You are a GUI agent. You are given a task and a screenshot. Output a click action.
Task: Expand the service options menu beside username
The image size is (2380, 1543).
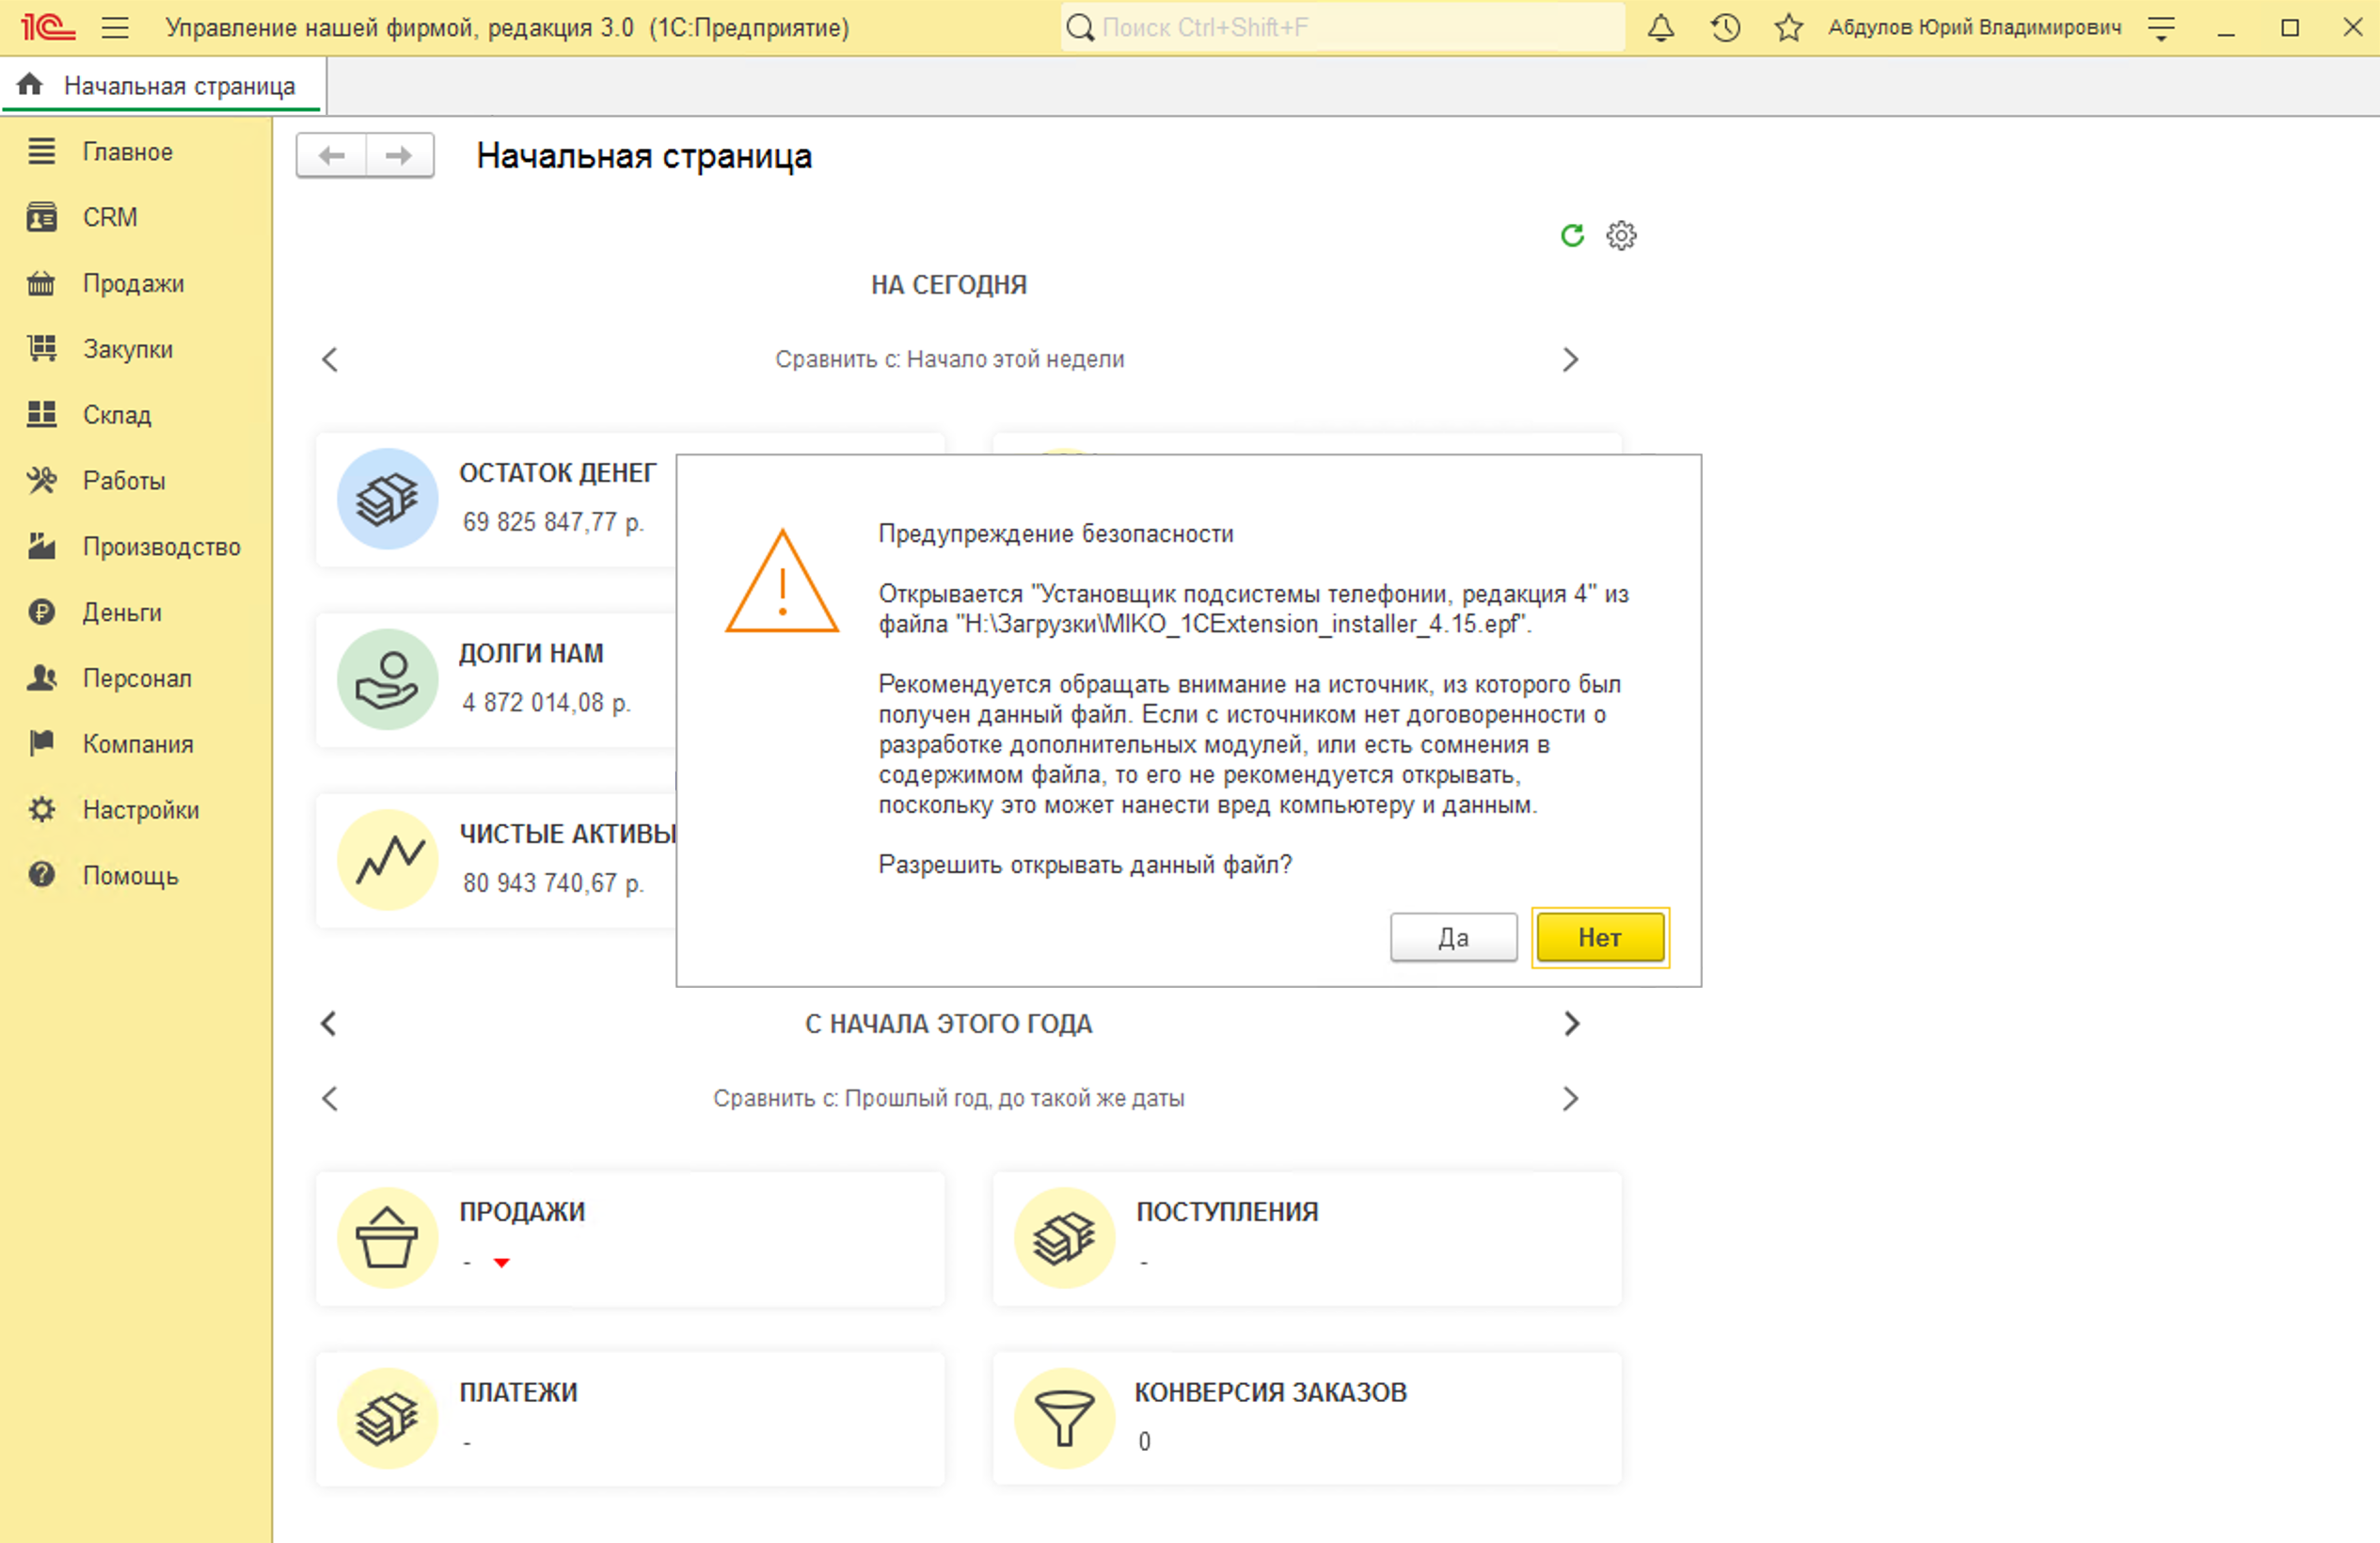pos(2161,29)
